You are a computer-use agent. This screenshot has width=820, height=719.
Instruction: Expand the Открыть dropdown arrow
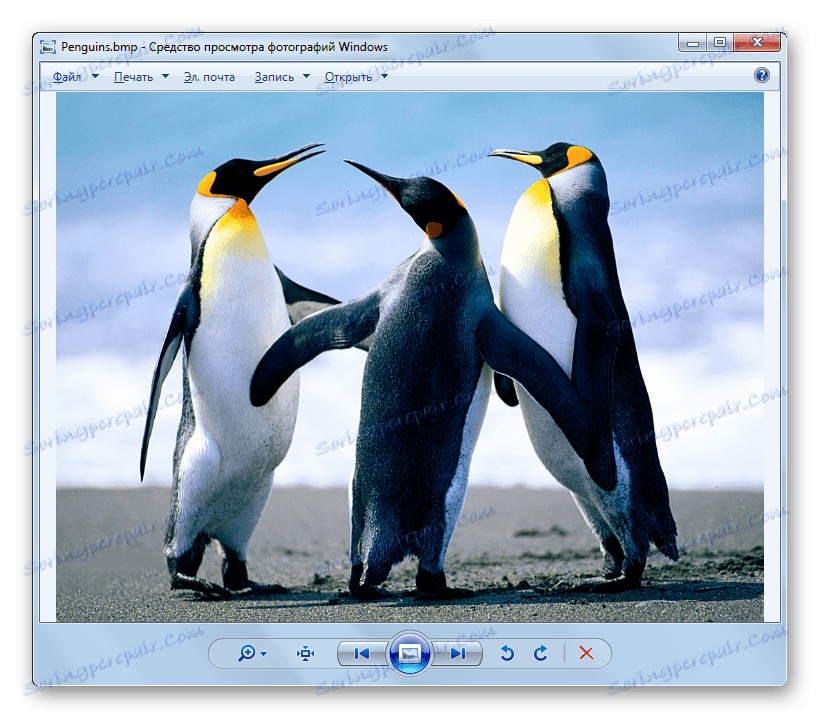click(x=384, y=76)
